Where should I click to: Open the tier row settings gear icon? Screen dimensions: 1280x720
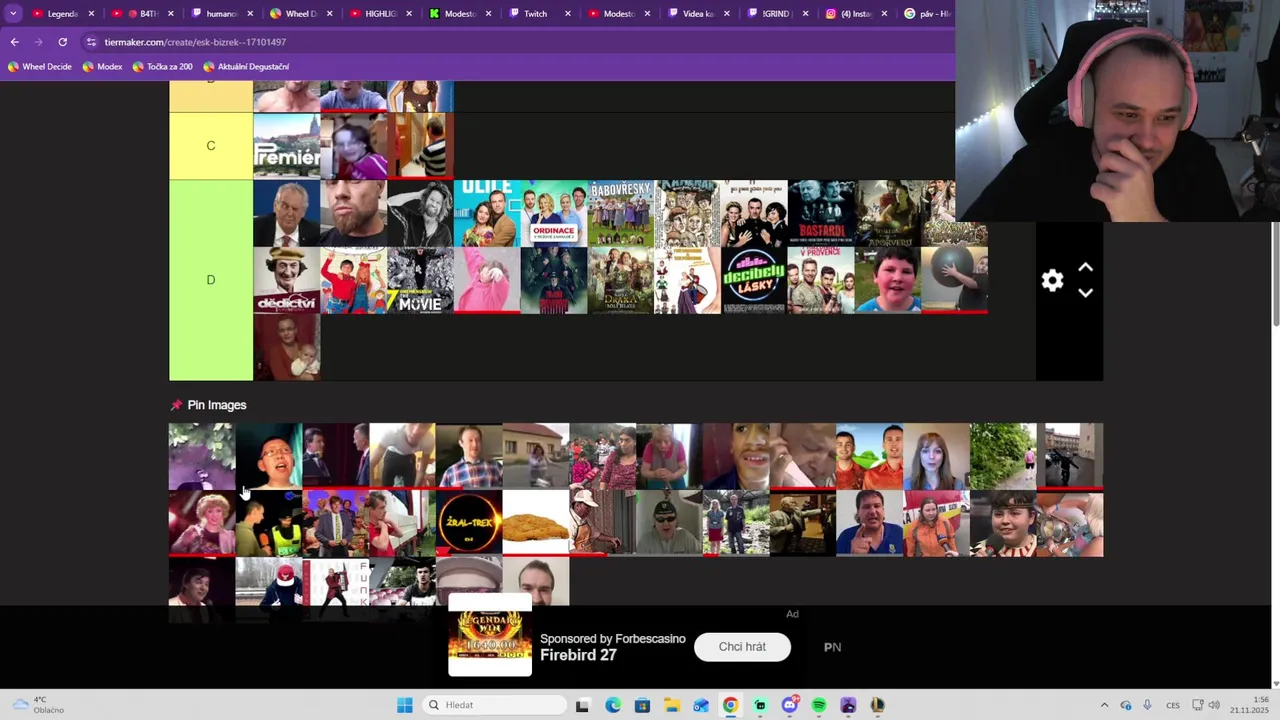[1052, 281]
